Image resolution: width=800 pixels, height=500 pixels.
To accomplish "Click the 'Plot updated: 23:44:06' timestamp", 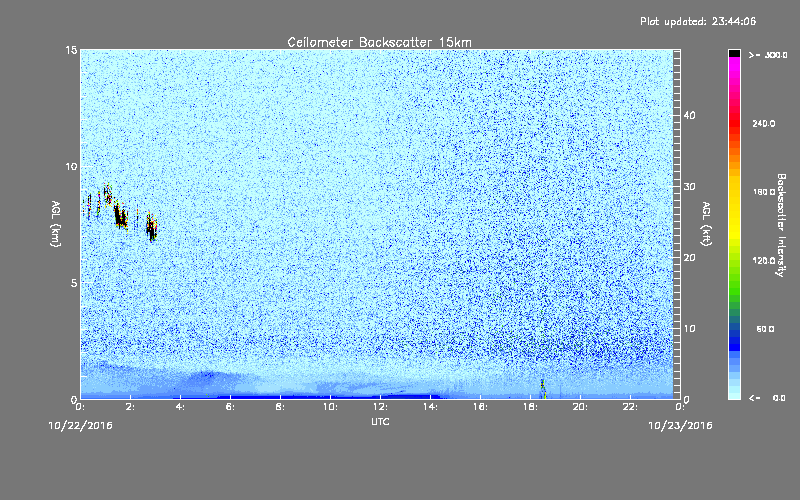I will click(x=698, y=21).
